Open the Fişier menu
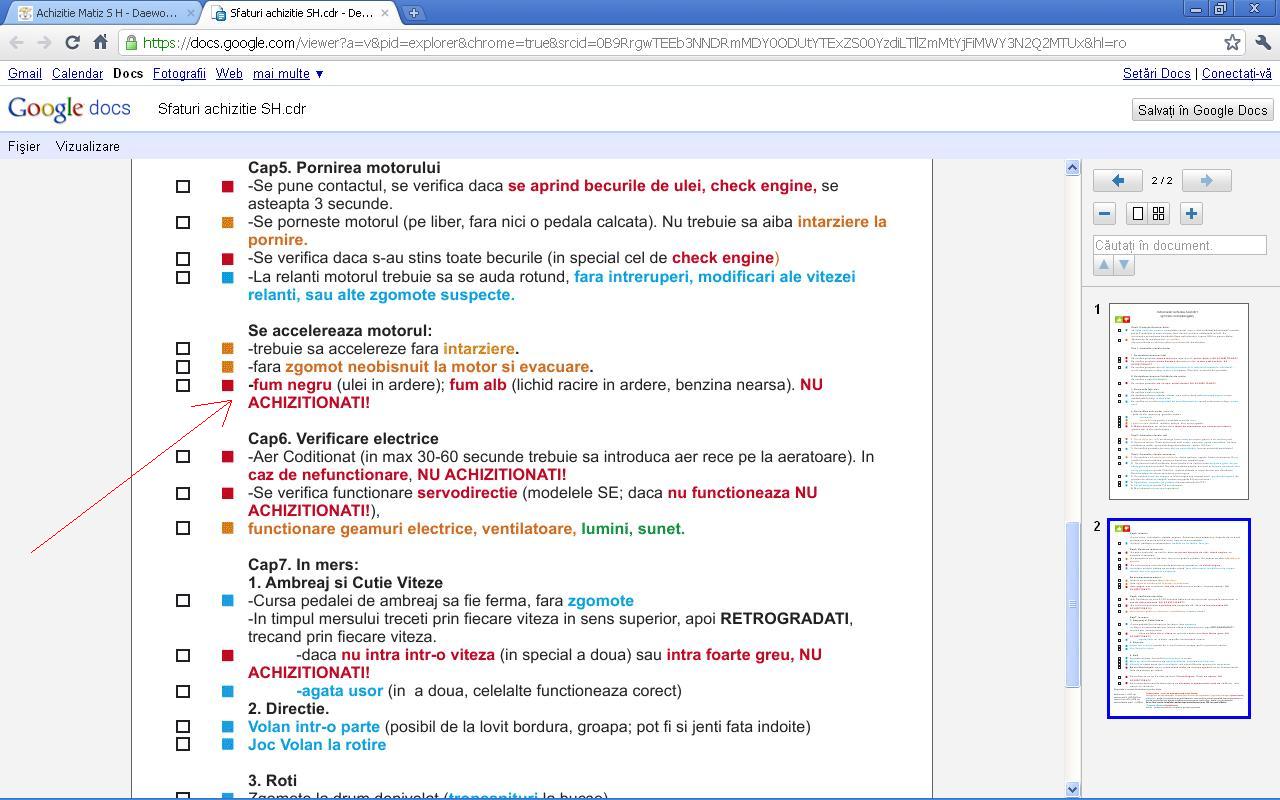The height and width of the screenshot is (800, 1280). [24, 146]
